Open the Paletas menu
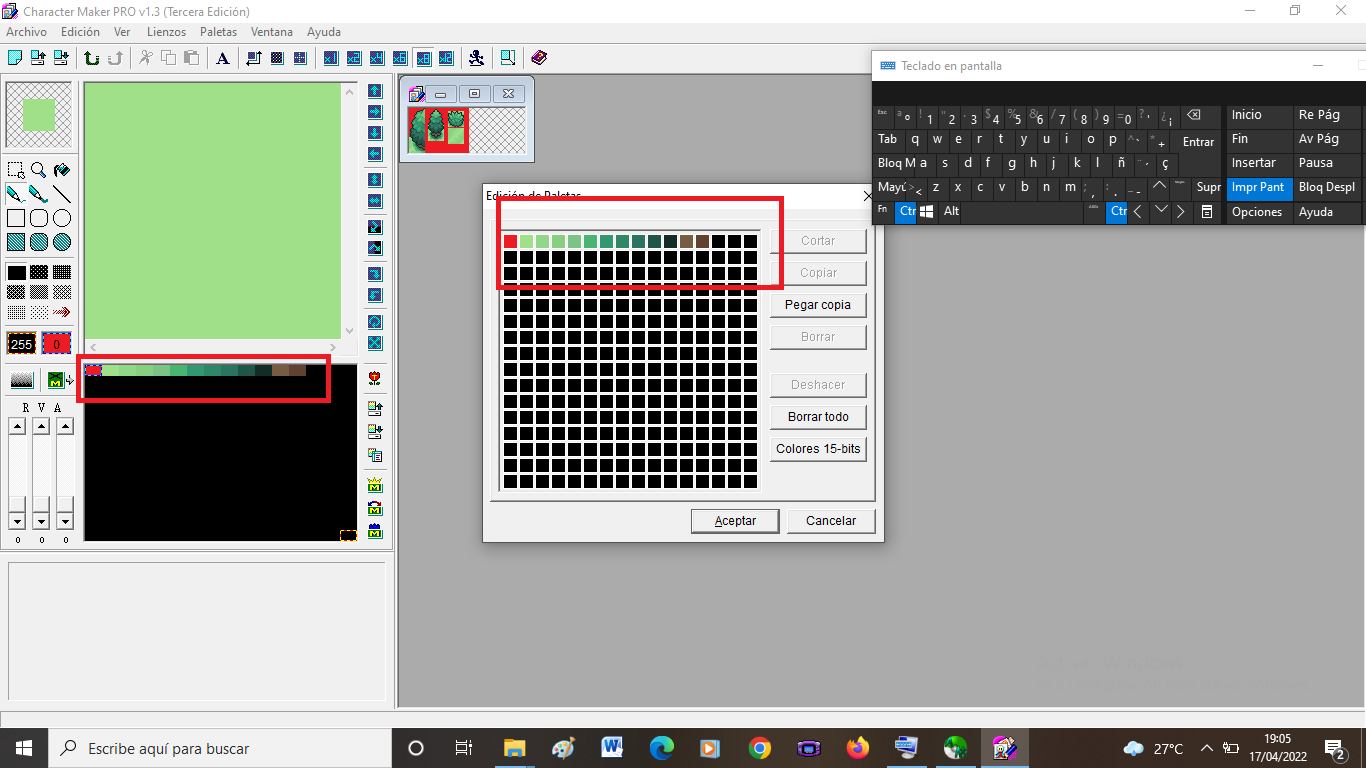 [218, 32]
